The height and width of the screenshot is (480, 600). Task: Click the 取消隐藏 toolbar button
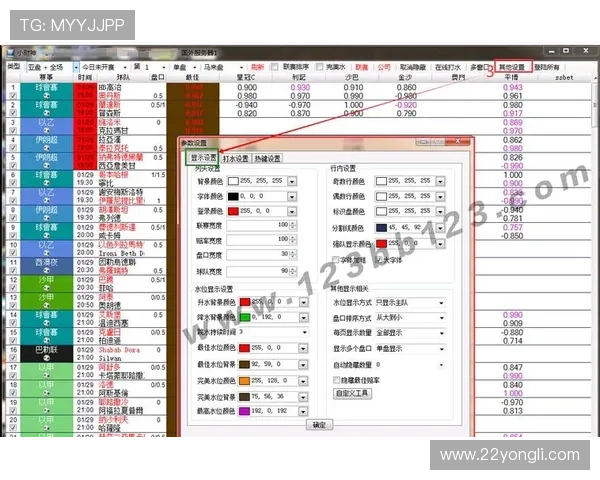pos(411,66)
